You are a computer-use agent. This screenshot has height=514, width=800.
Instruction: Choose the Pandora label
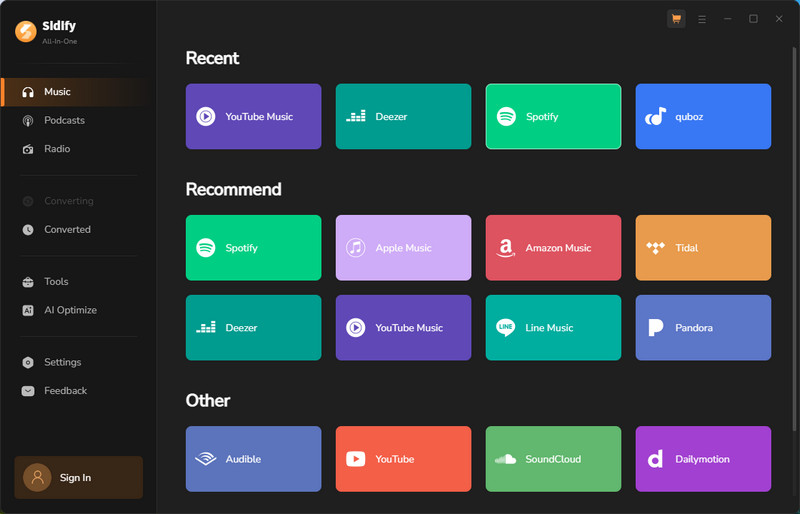[694, 328]
